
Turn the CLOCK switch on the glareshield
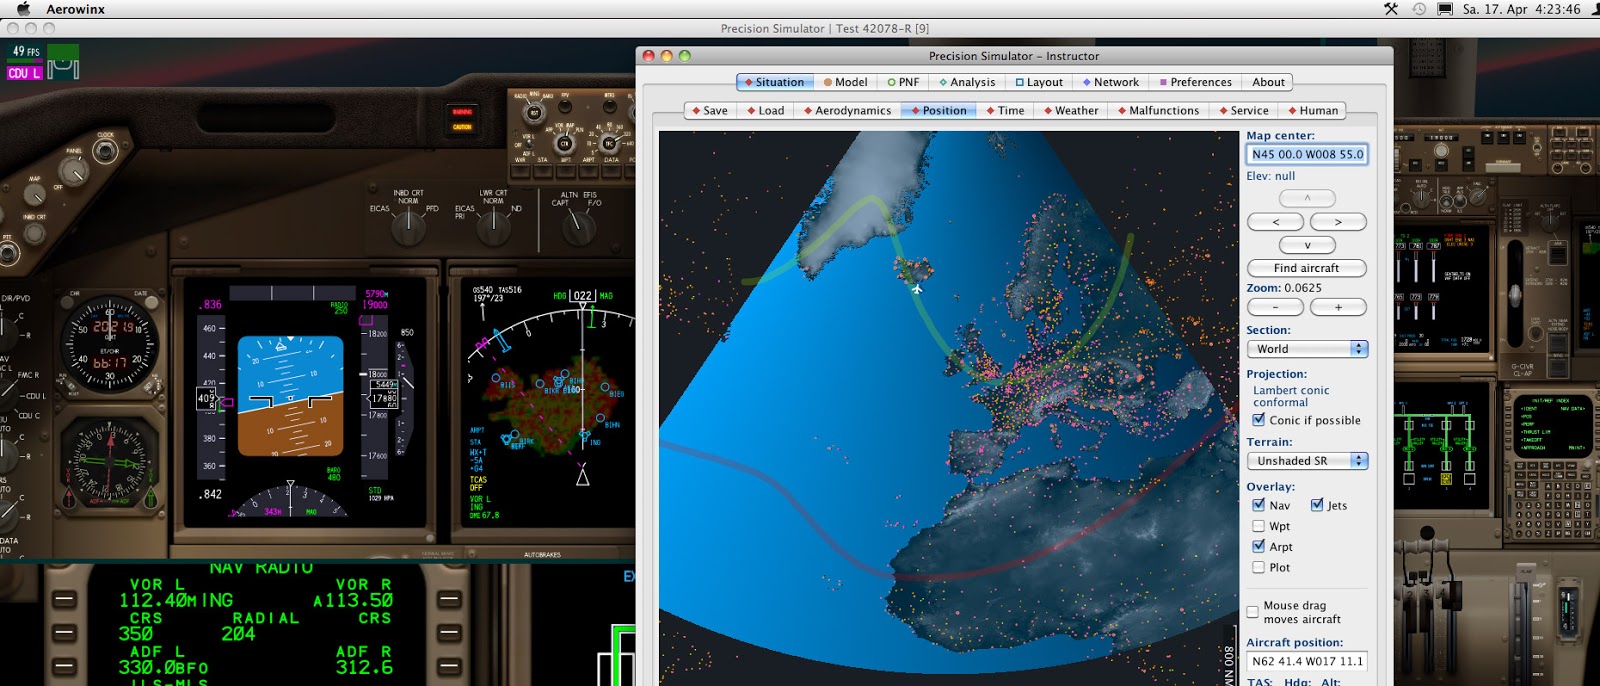point(105,151)
